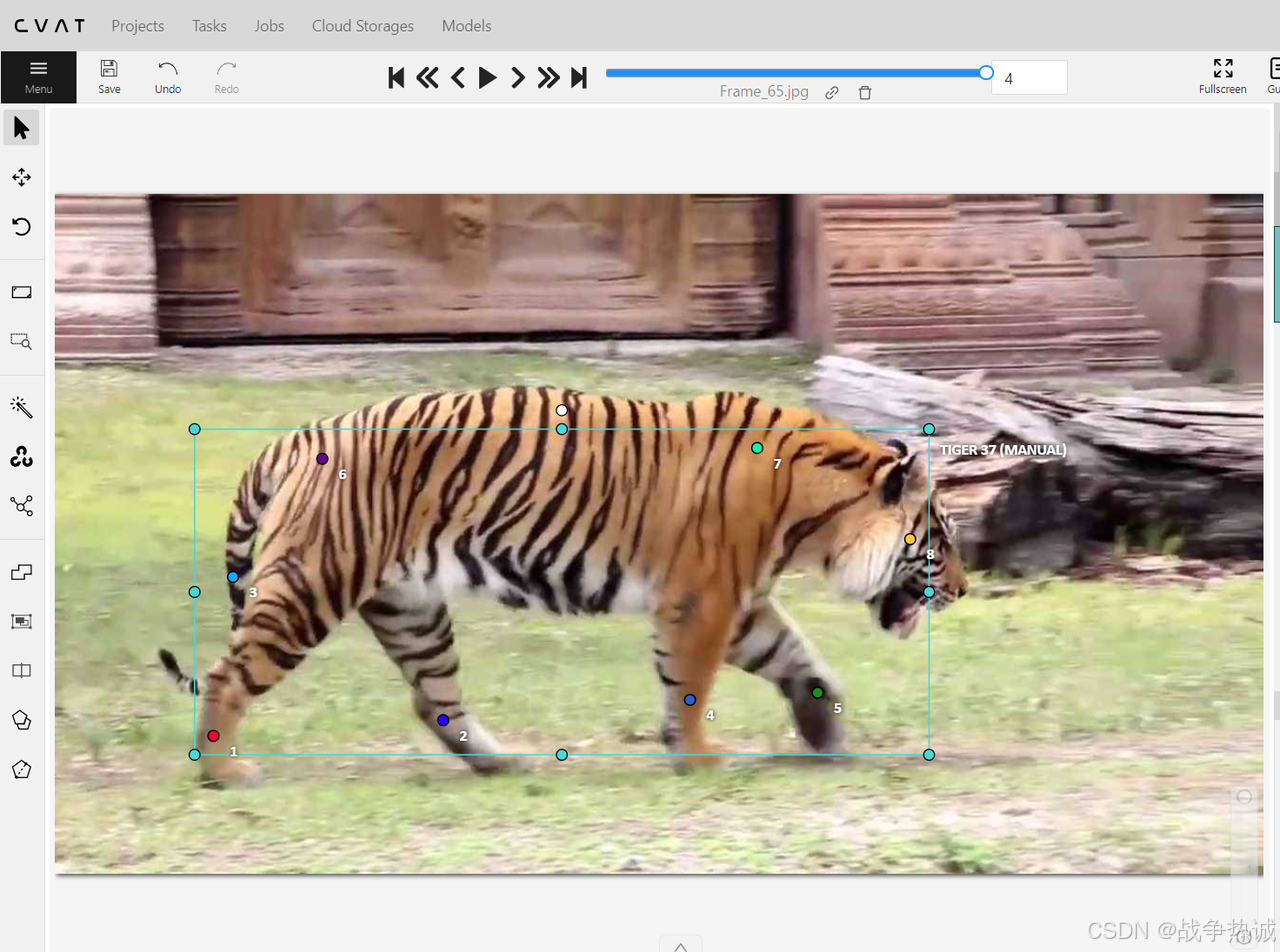This screenshot has height=952, width=1280.
Task: Select the cursor tool in the sidebar
Action: pos(21,128)
